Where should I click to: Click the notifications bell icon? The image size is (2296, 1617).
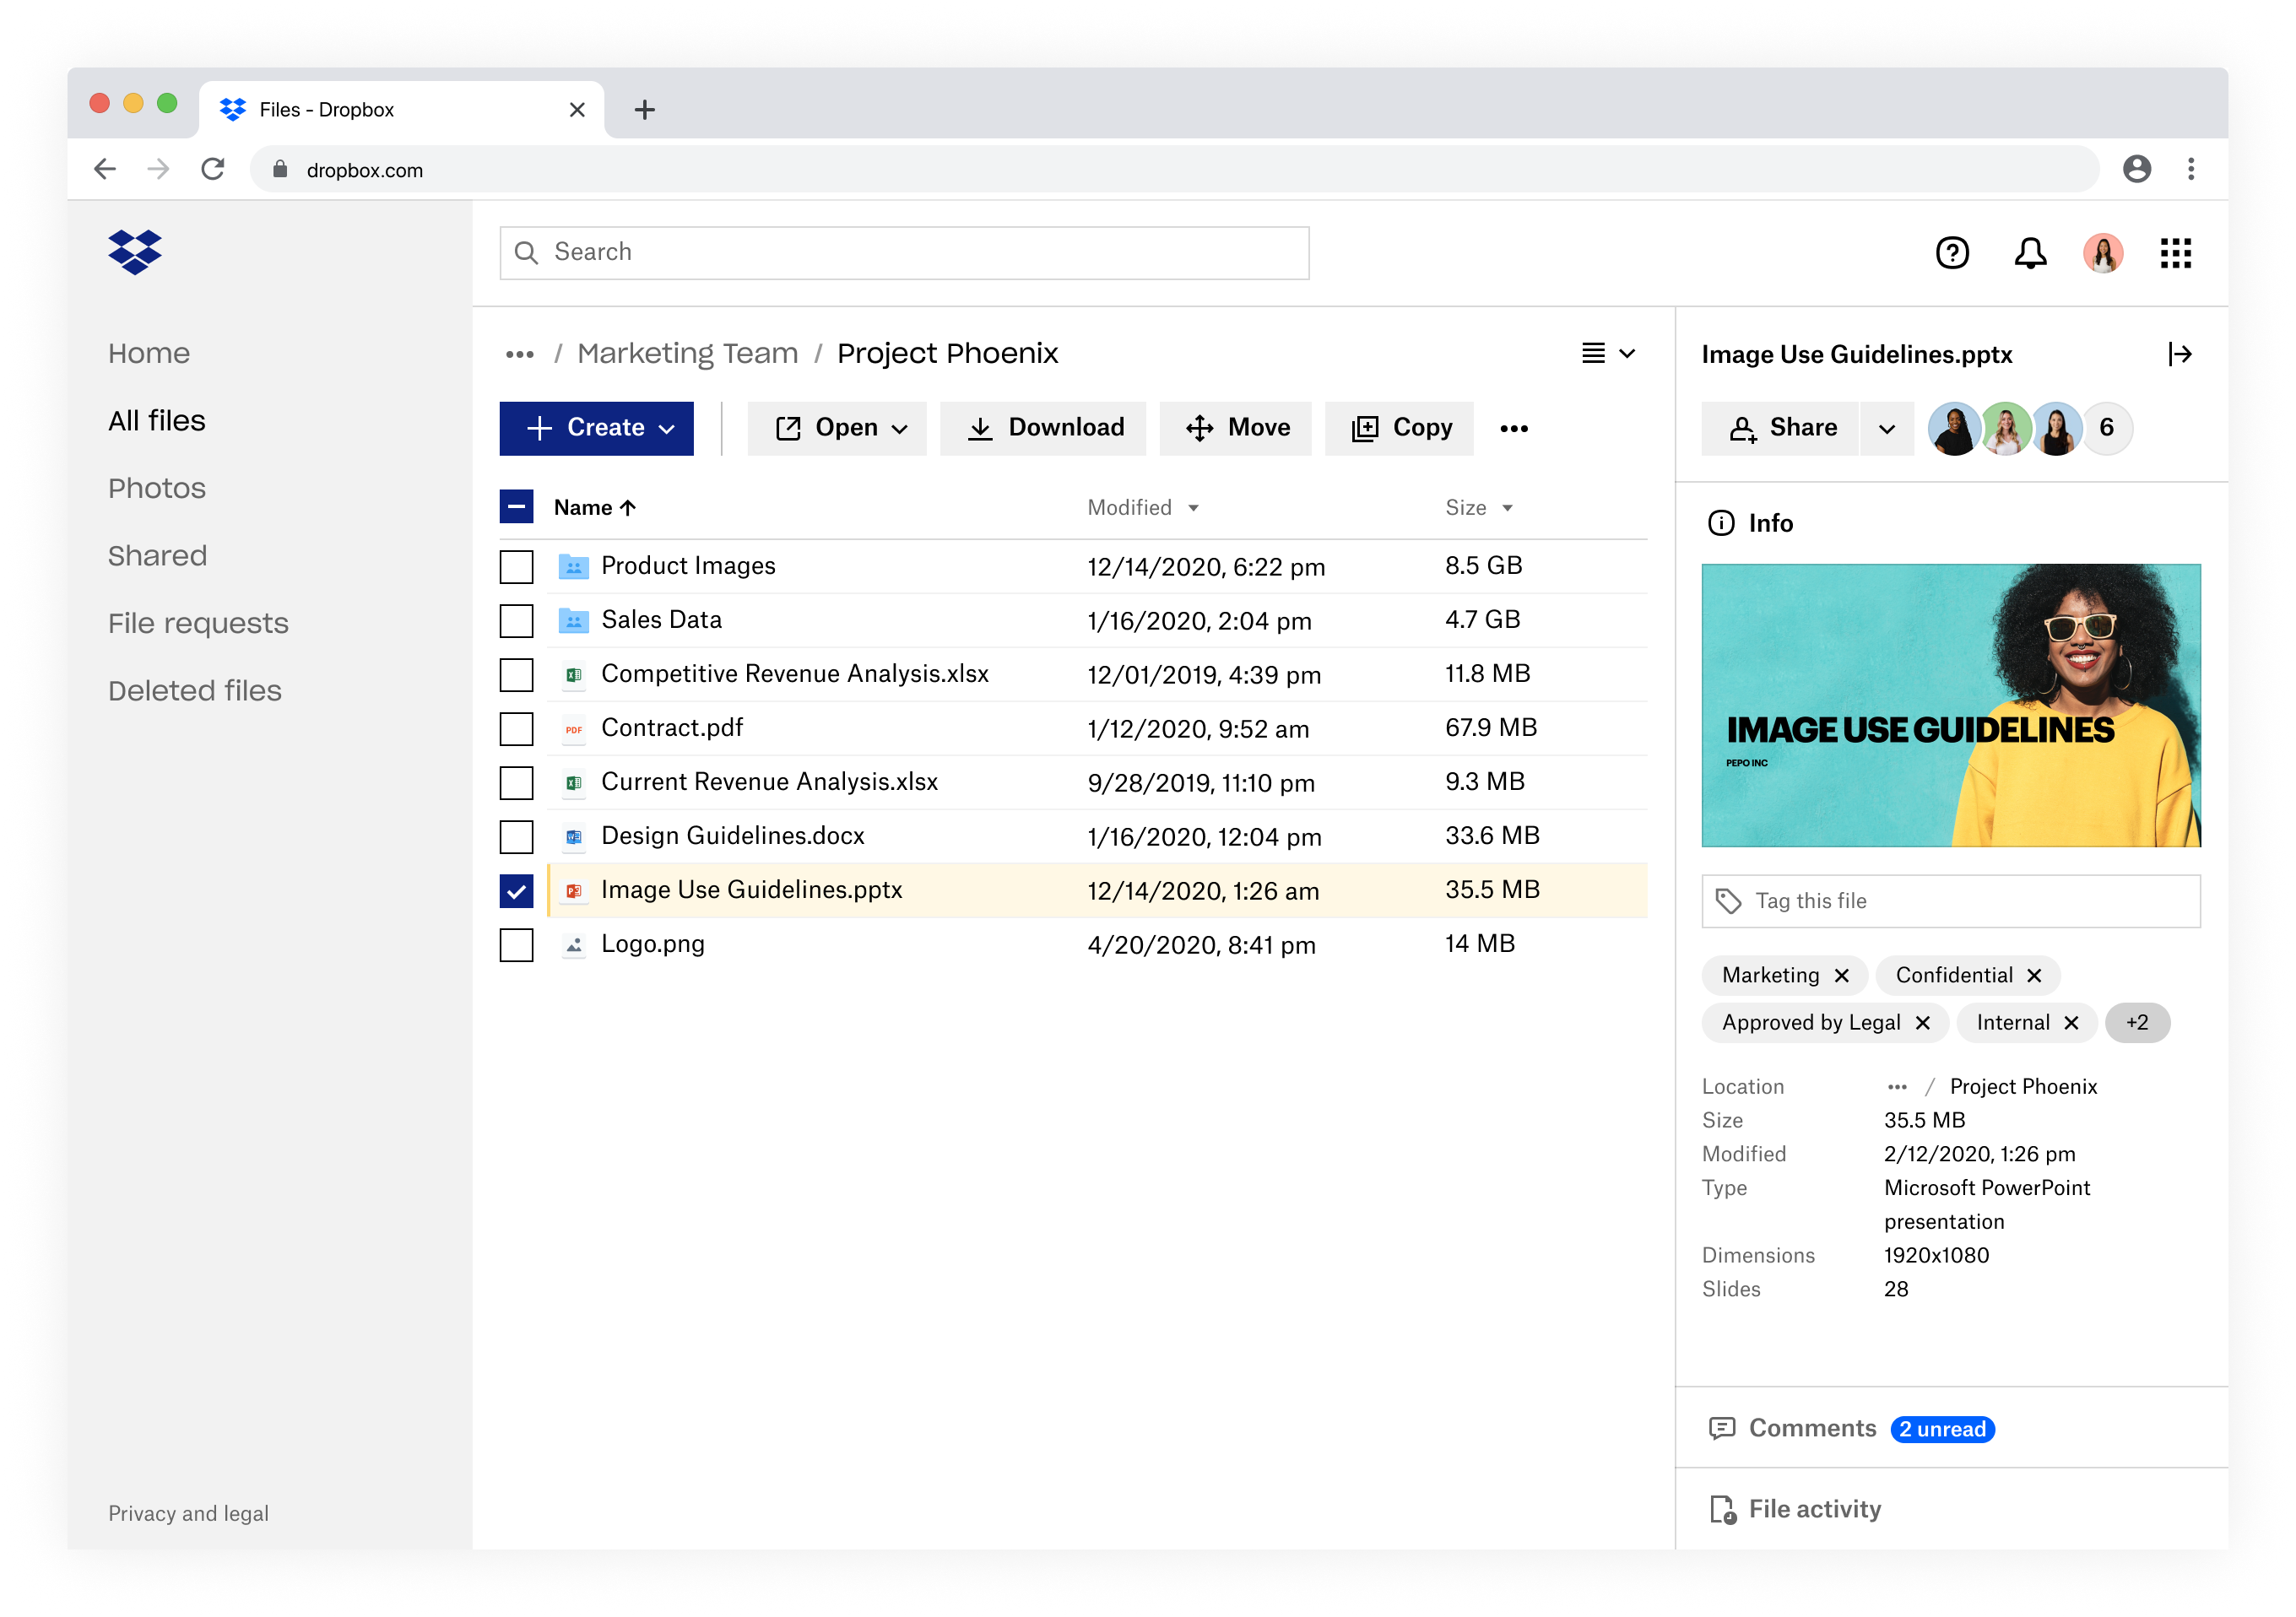click(2028, 252)
